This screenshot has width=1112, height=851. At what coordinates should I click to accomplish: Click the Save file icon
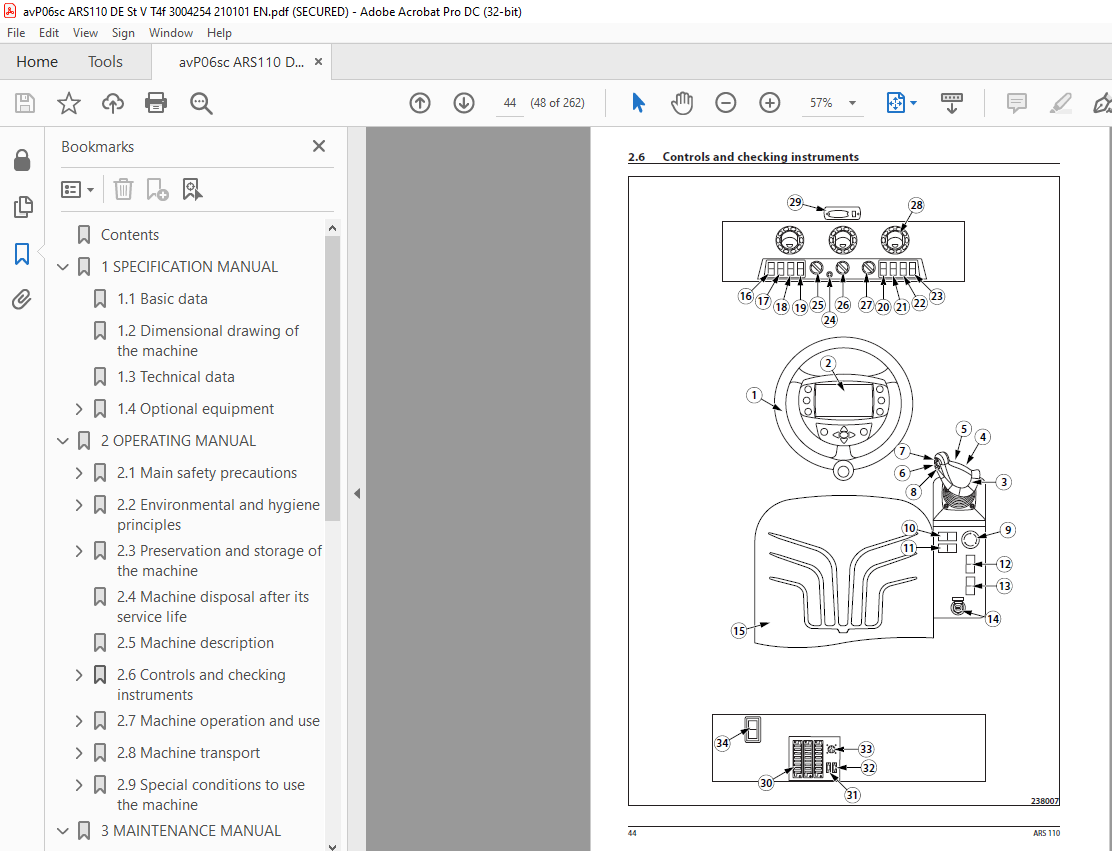coord(25,104)
